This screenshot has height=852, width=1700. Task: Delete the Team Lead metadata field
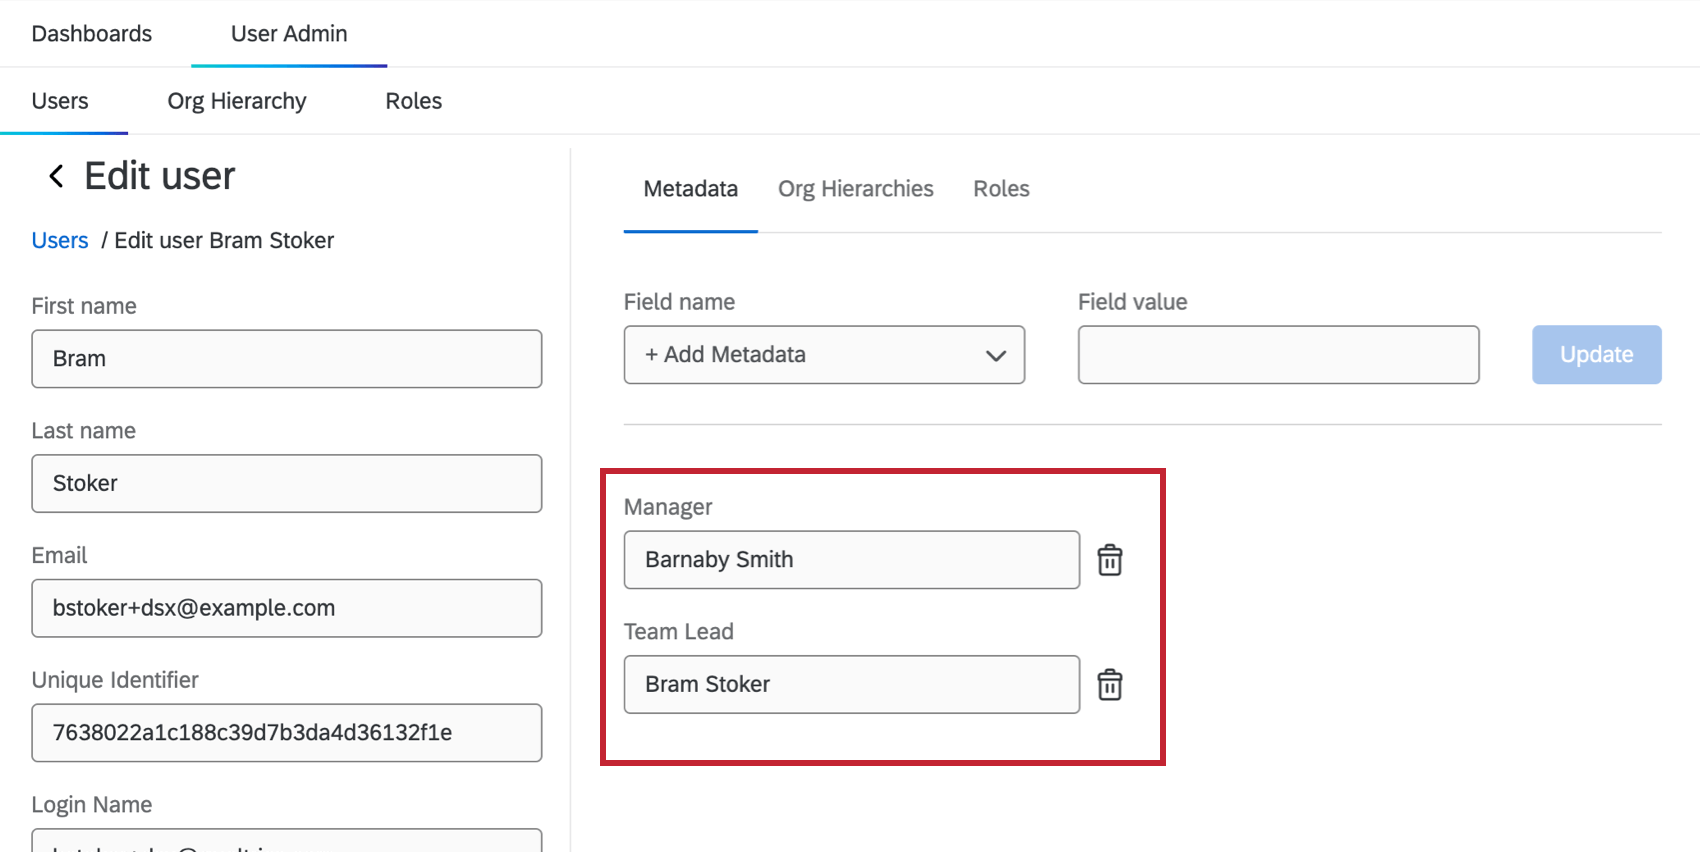(1110, 685)
